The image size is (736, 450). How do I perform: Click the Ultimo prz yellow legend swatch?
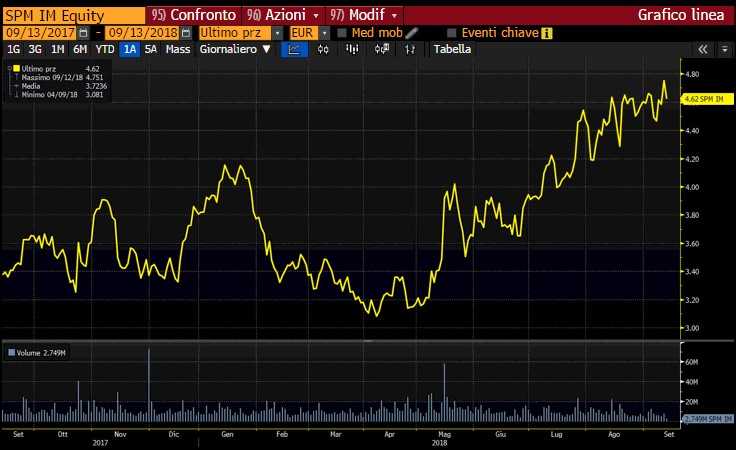(x=16, y=69)
